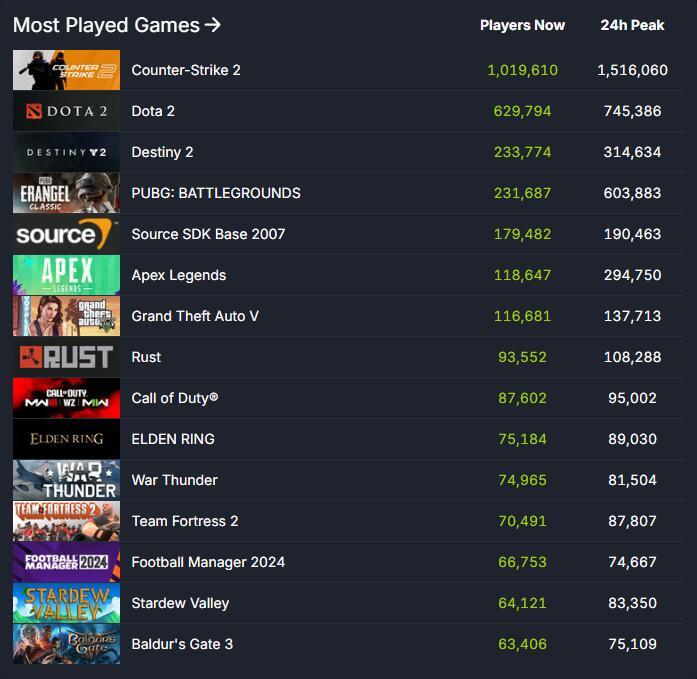The height and width of the screenshot is (679, 697).
Task: Select the Team Fortress 2 title
Action: click(x=185, y=521)
